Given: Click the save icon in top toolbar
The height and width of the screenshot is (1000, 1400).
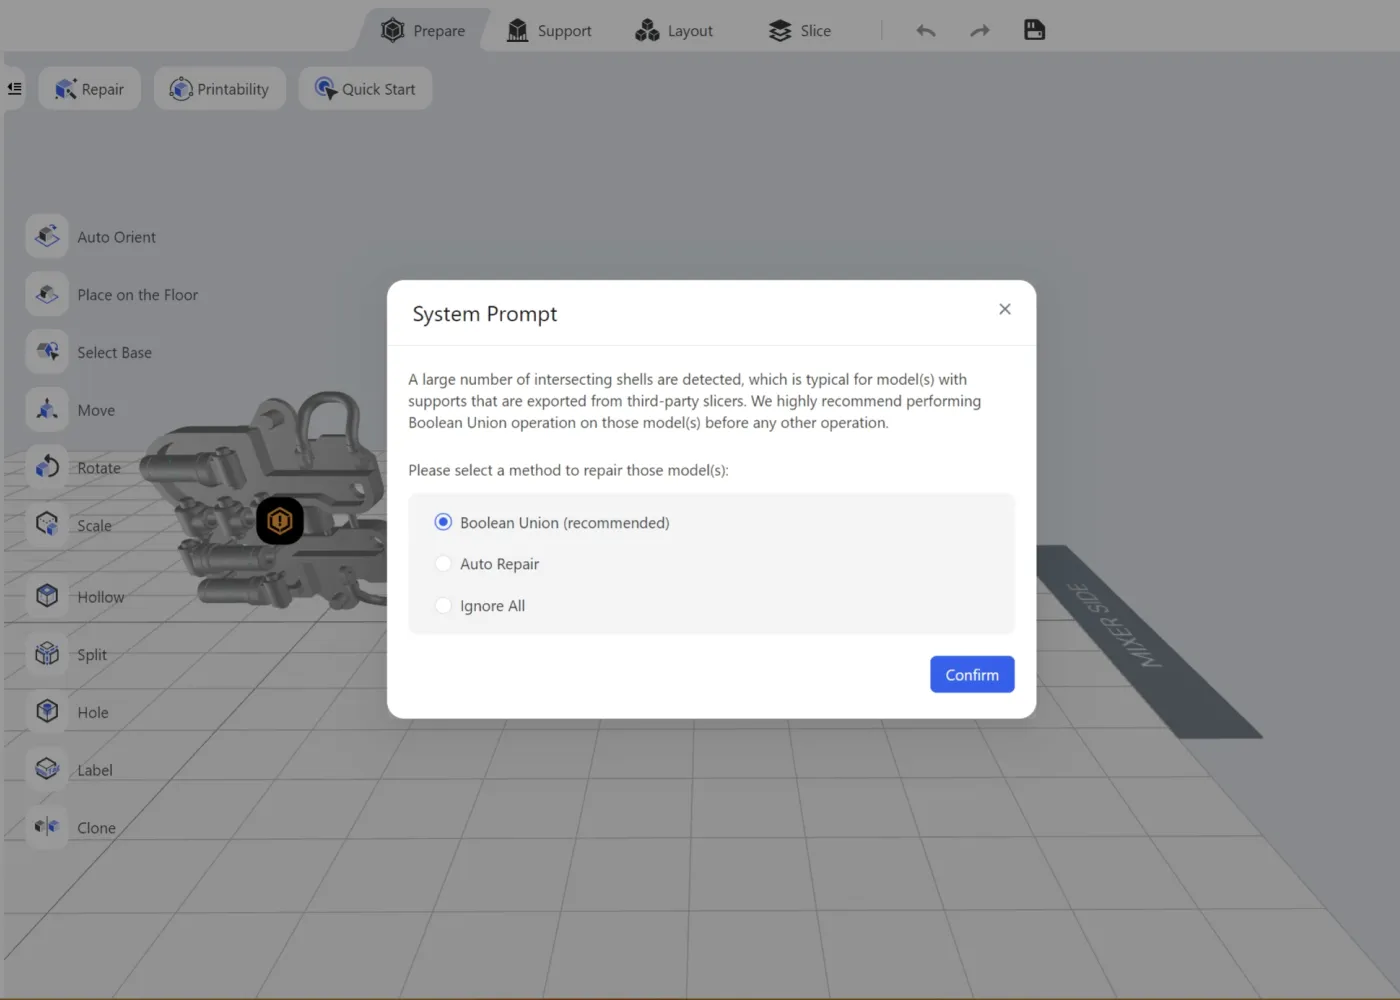Looking at the screenshot, I should point(1034,30).
